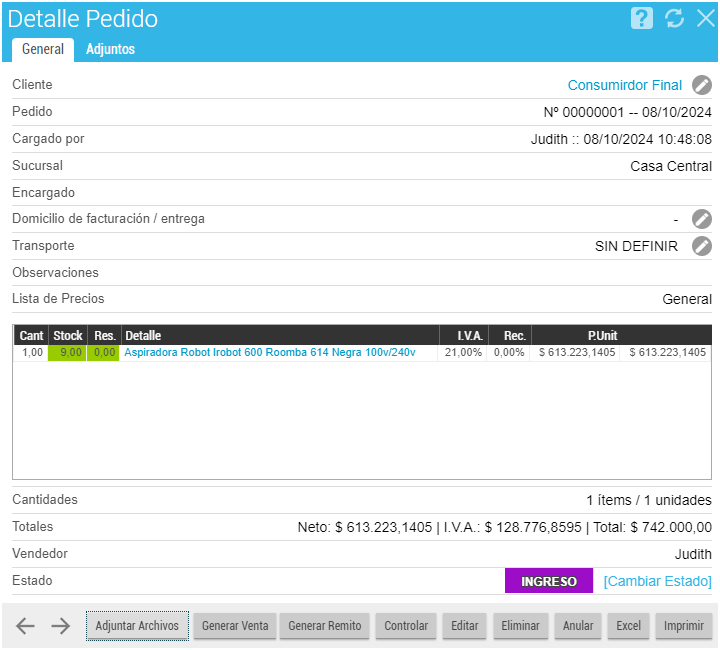Click the purple INGRESO status badge
The width and height of the screenshot is (720, 650).
click(x=548, y=581)
